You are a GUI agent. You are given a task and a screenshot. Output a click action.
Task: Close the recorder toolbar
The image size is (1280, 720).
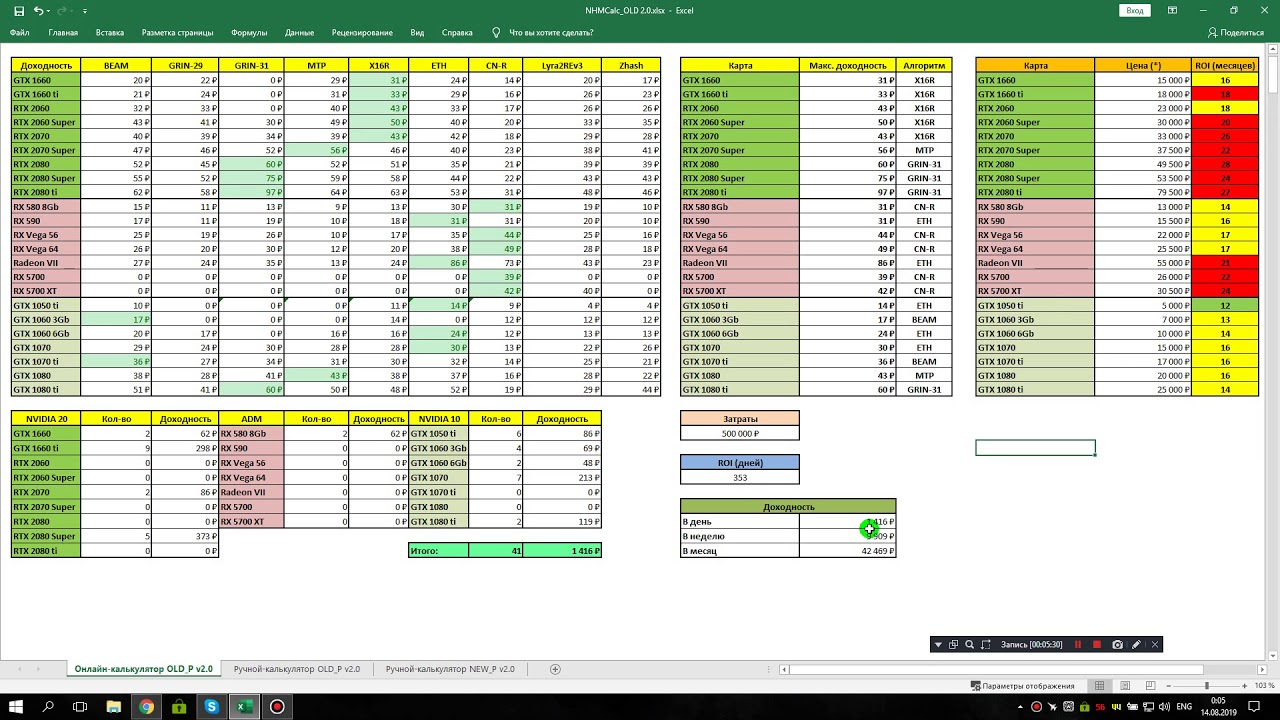pos(1154,645)
